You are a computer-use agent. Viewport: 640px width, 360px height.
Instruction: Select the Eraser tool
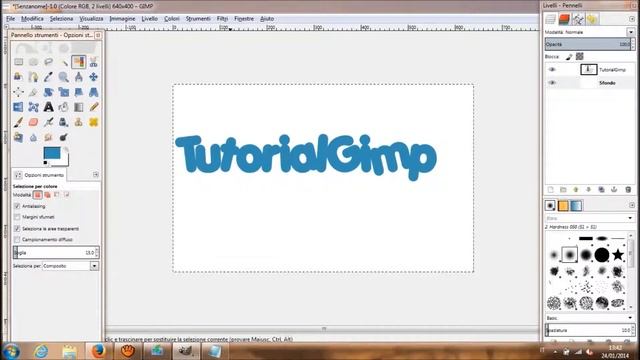point(33,122)
